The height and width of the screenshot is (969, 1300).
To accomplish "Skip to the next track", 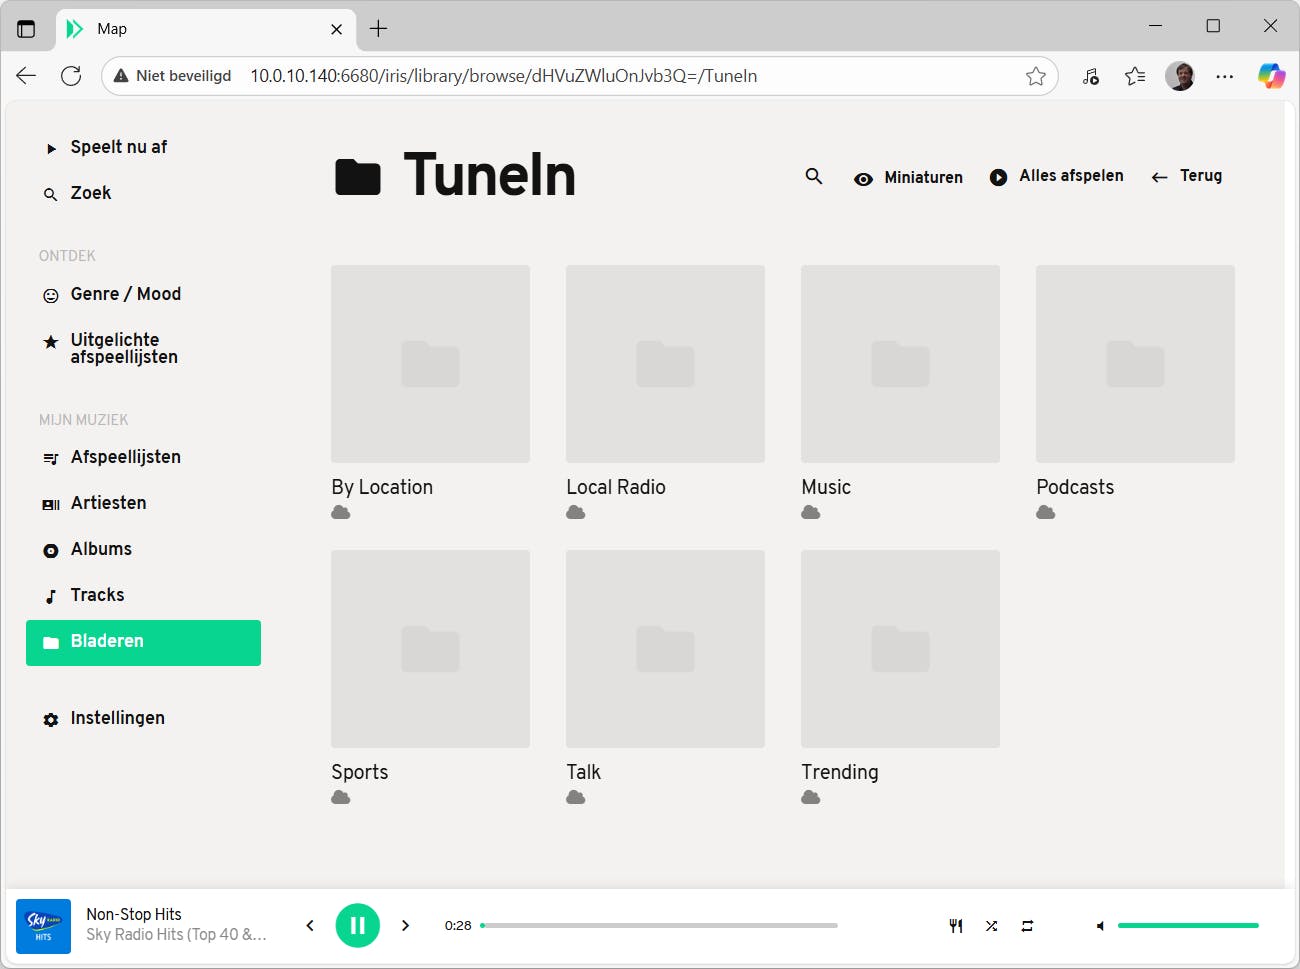I will click(405, 925).
